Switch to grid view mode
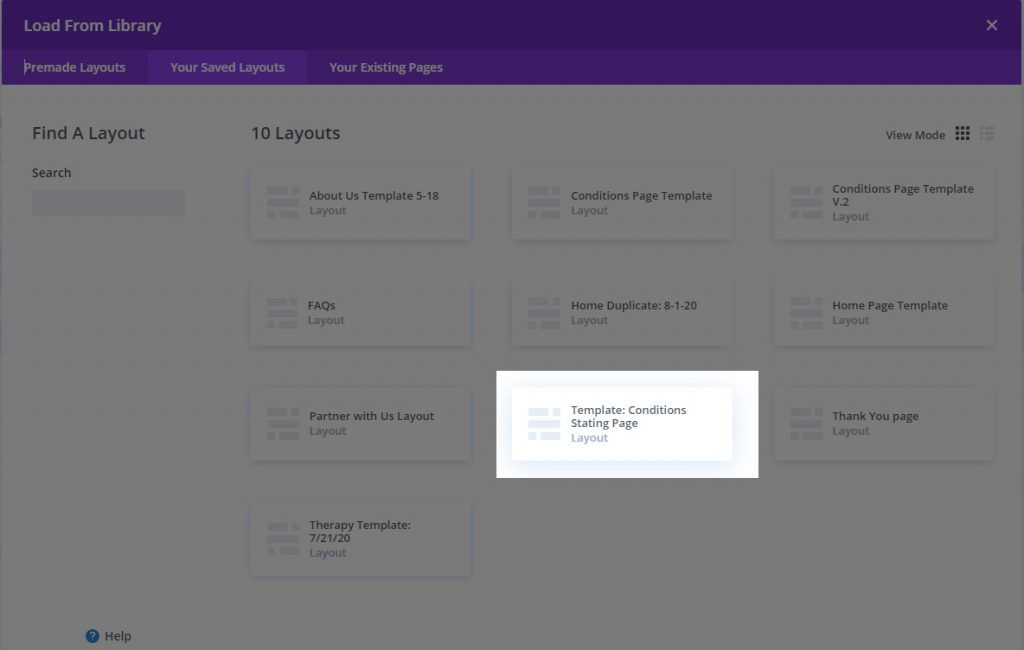The height and width of the screenshot is (650, 1024). (x=962, y=133)
